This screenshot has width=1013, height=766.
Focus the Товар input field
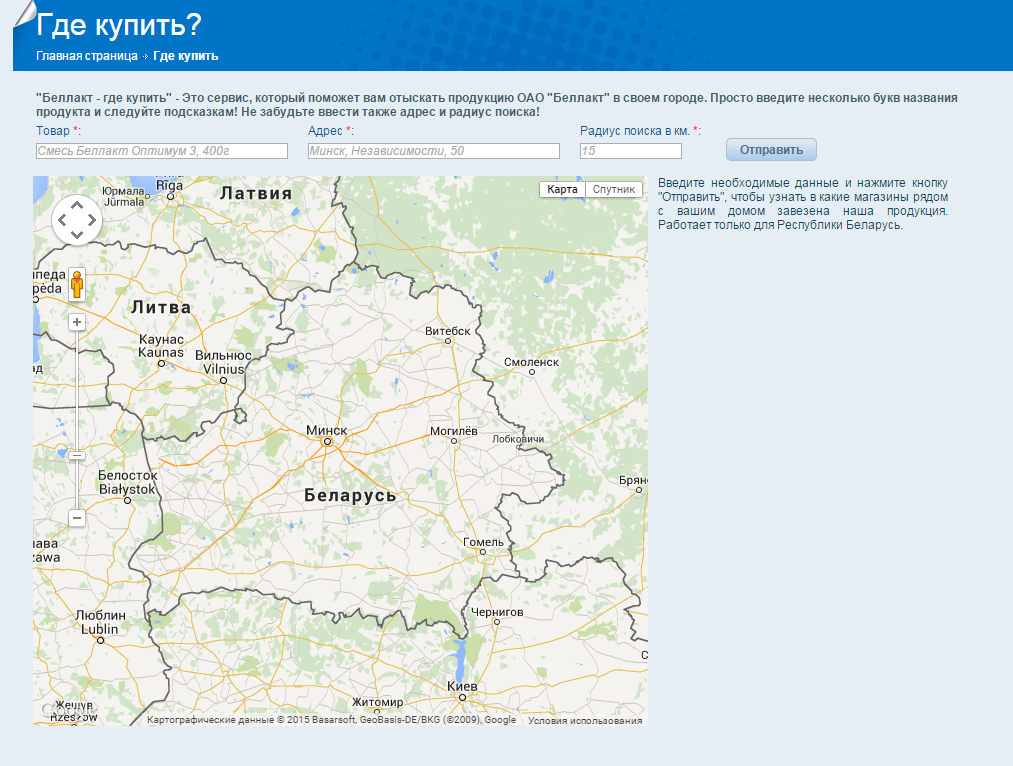coord(162,150)
